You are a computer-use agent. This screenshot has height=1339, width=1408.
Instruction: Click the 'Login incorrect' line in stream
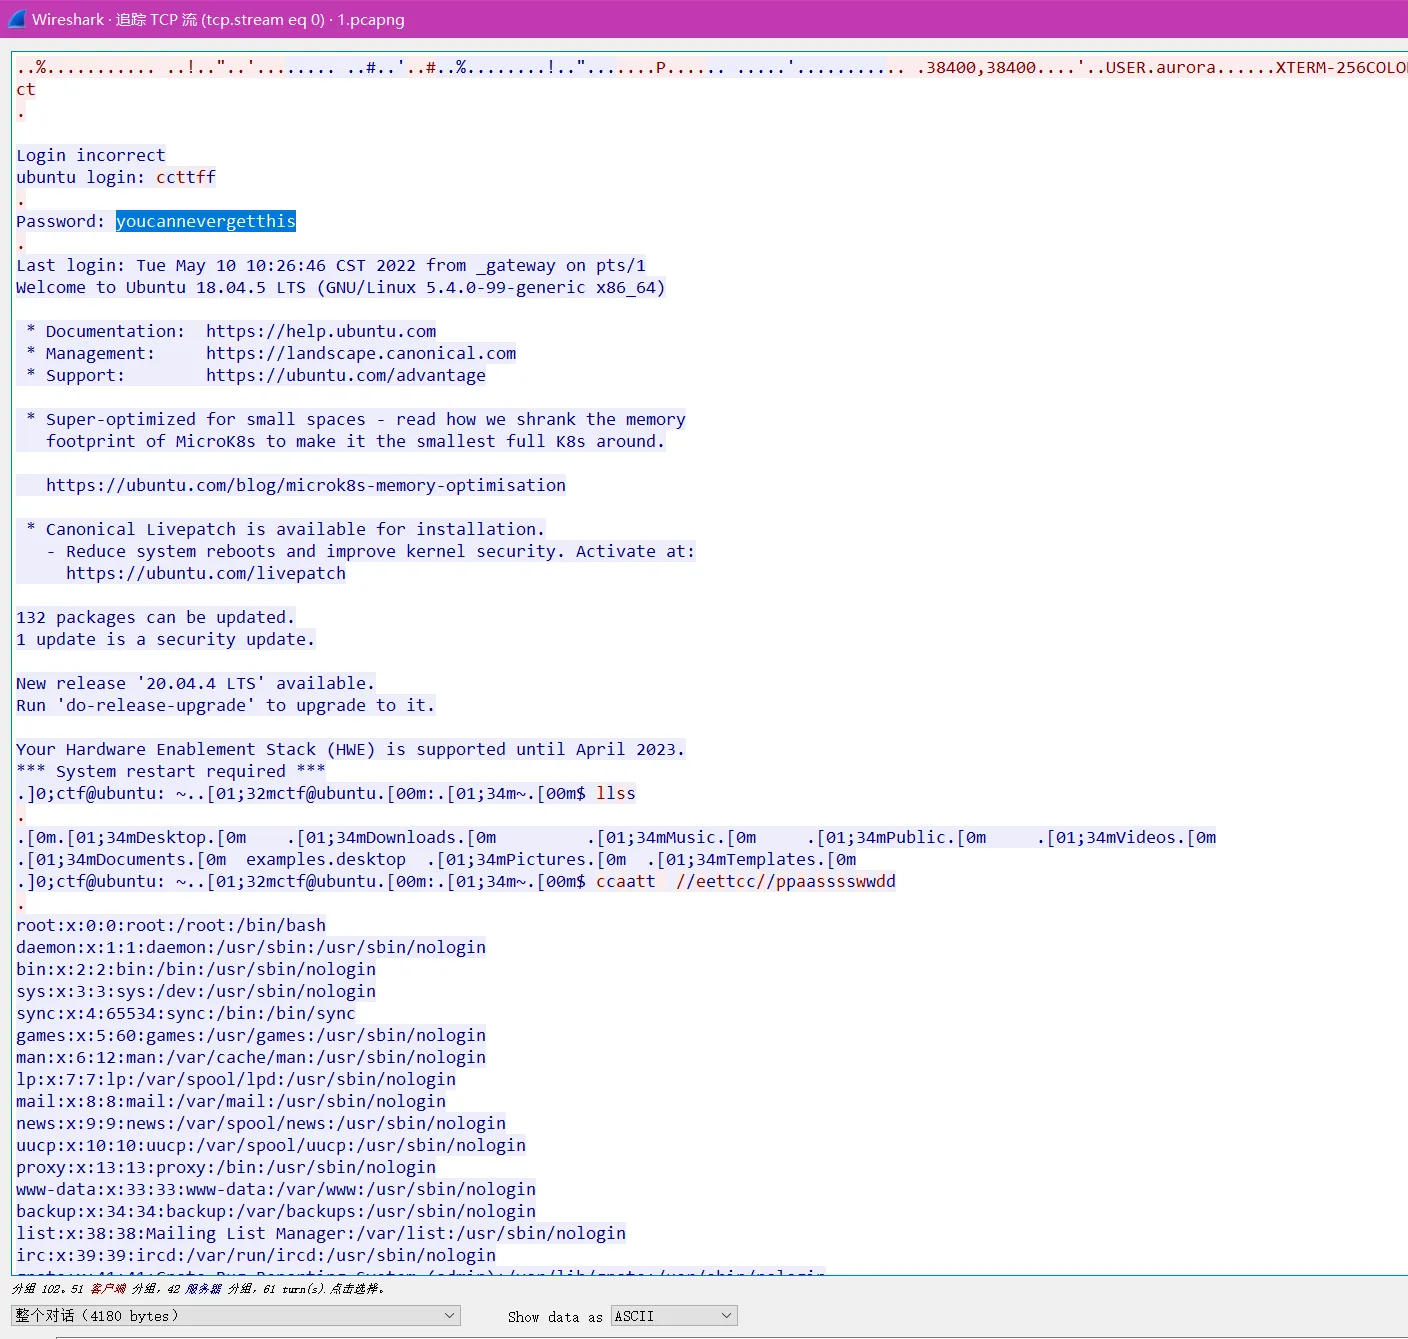91,155
